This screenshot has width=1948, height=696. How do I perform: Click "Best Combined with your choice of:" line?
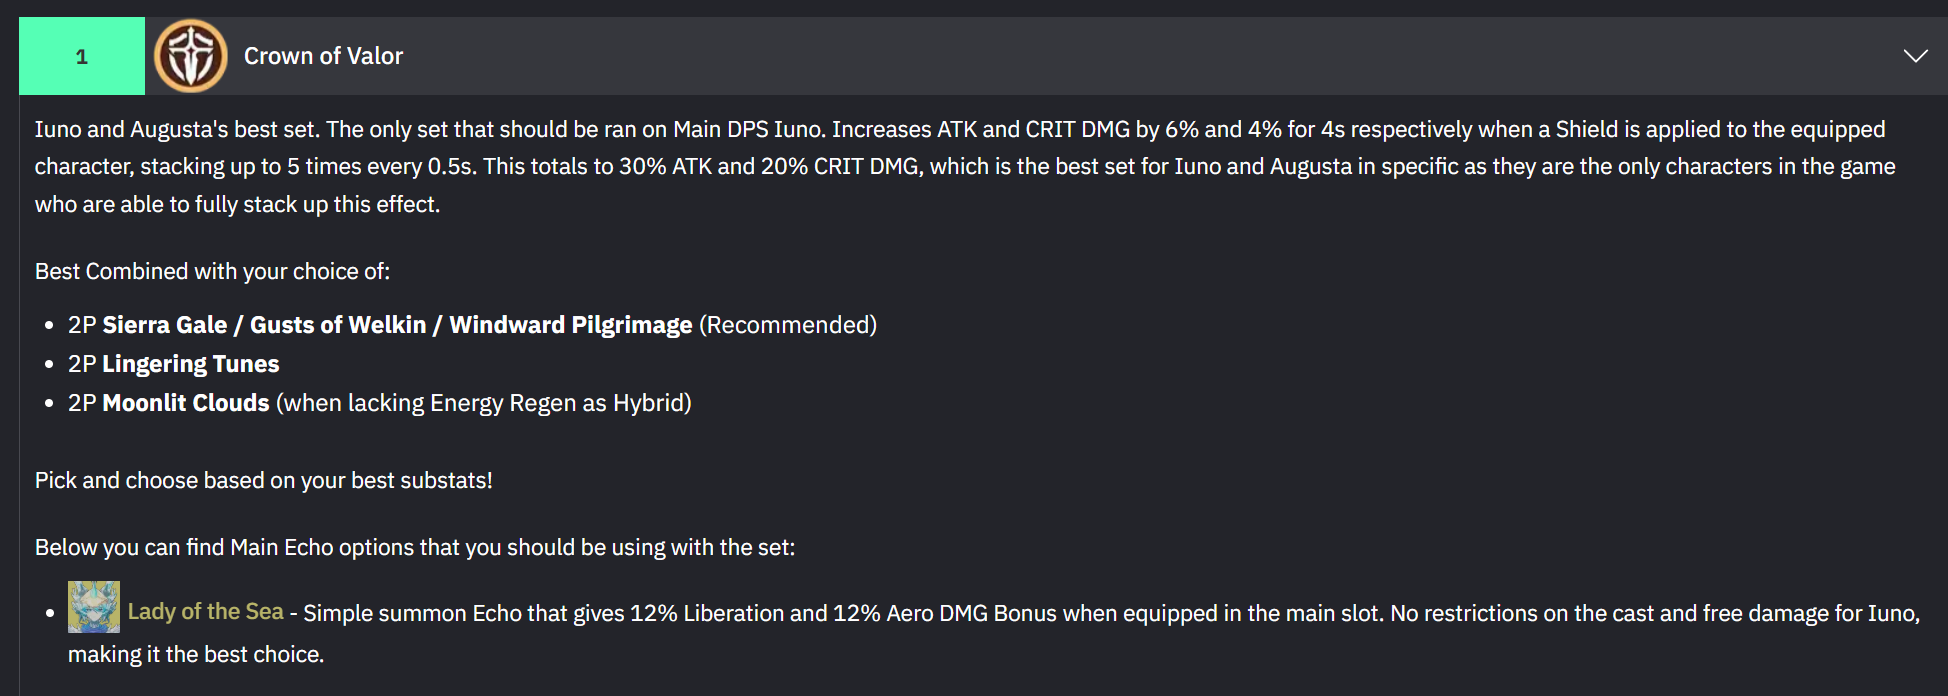[x=212, y=271]
